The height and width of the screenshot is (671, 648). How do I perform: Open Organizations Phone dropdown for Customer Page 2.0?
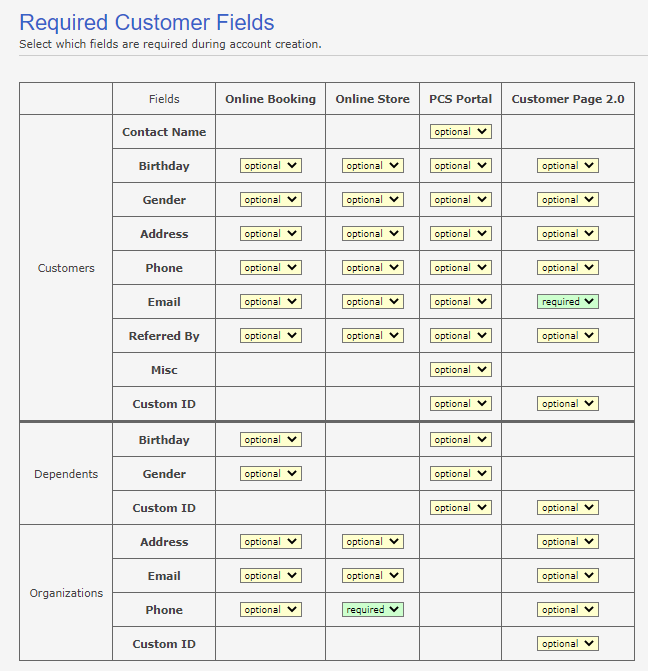pyautogui.click(x=568, y=609)
